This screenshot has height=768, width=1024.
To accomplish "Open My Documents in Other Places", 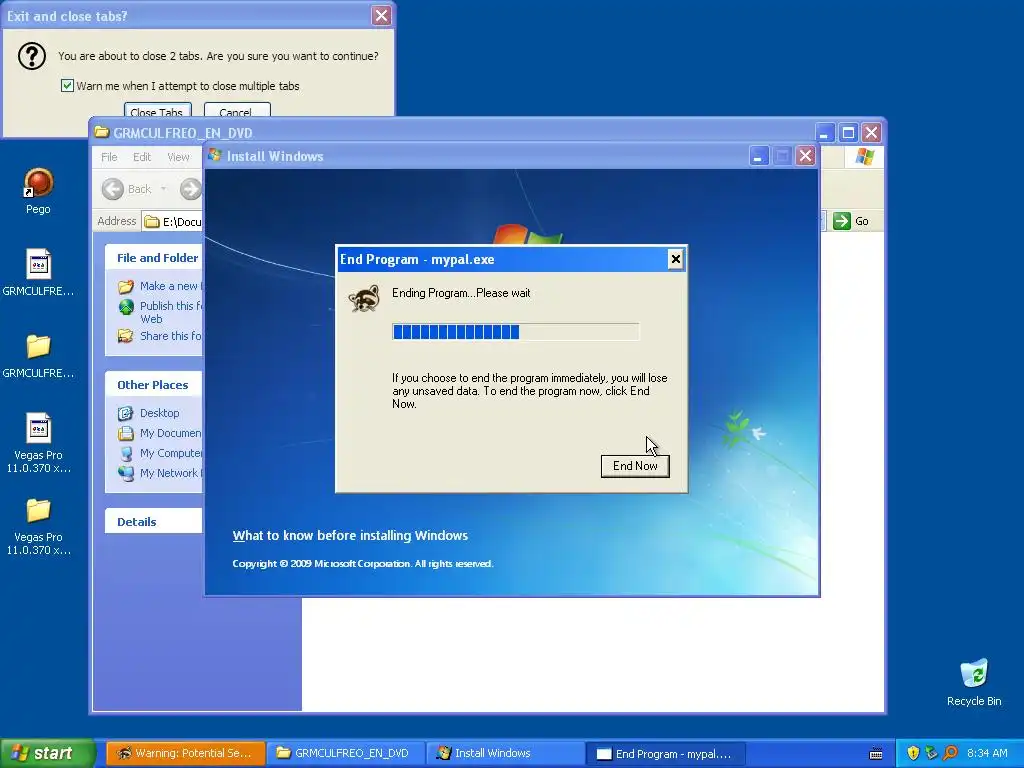I will tap(160, 433).
